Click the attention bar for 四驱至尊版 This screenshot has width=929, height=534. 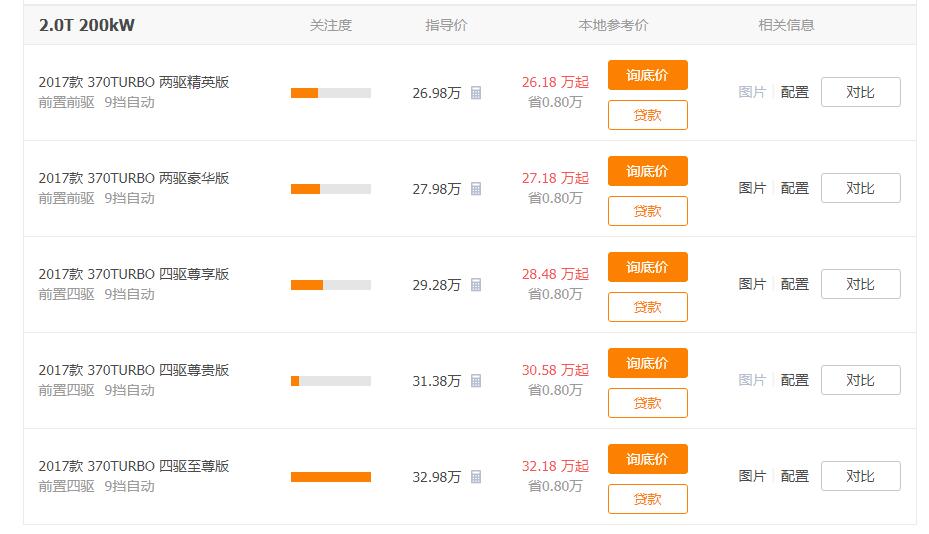(331, 477)
